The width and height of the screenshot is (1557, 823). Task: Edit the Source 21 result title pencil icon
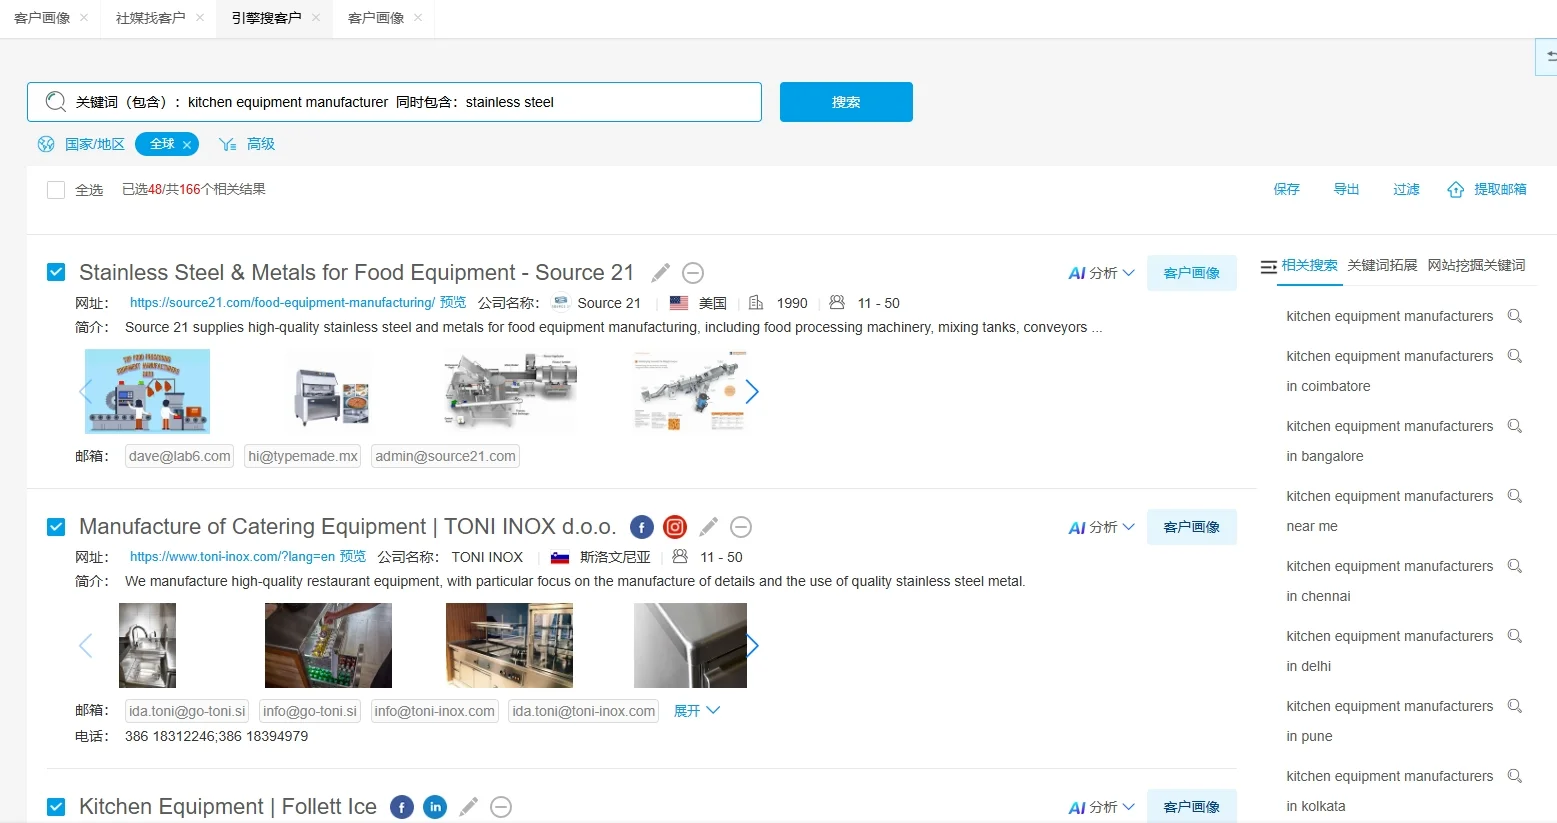pos(660,273)
